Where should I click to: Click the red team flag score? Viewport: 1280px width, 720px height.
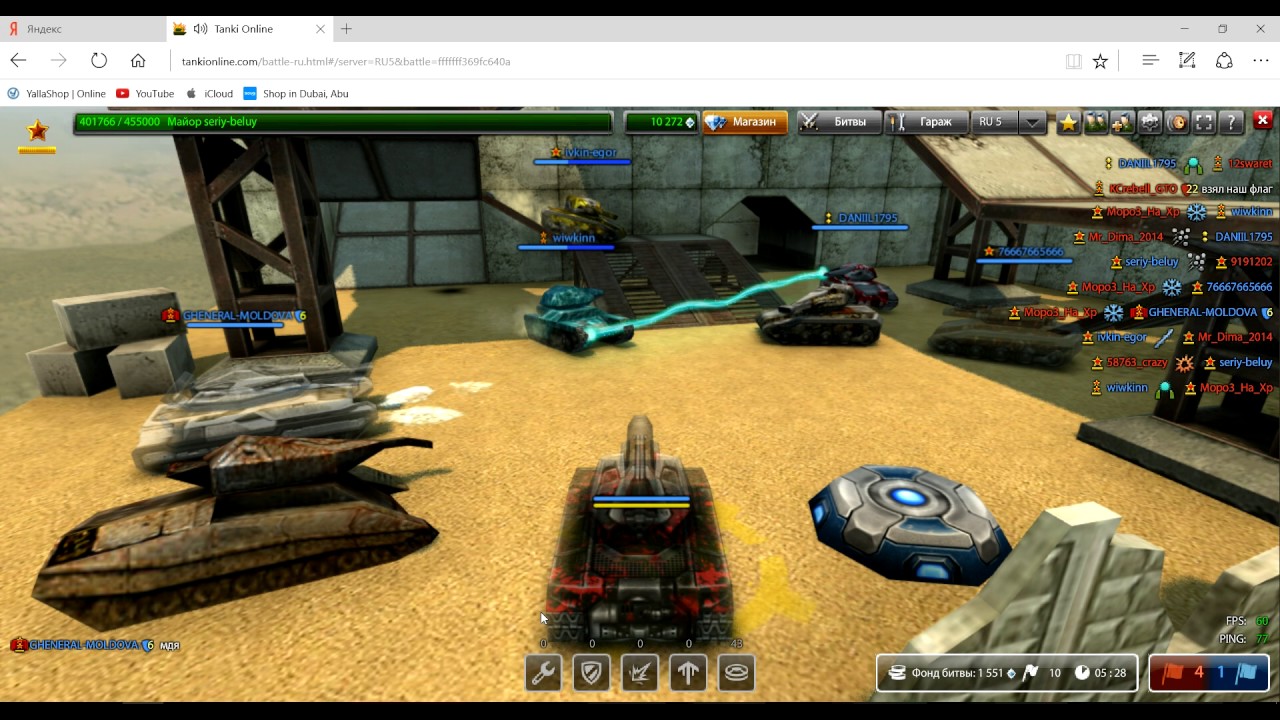[x=1180, y=673]
